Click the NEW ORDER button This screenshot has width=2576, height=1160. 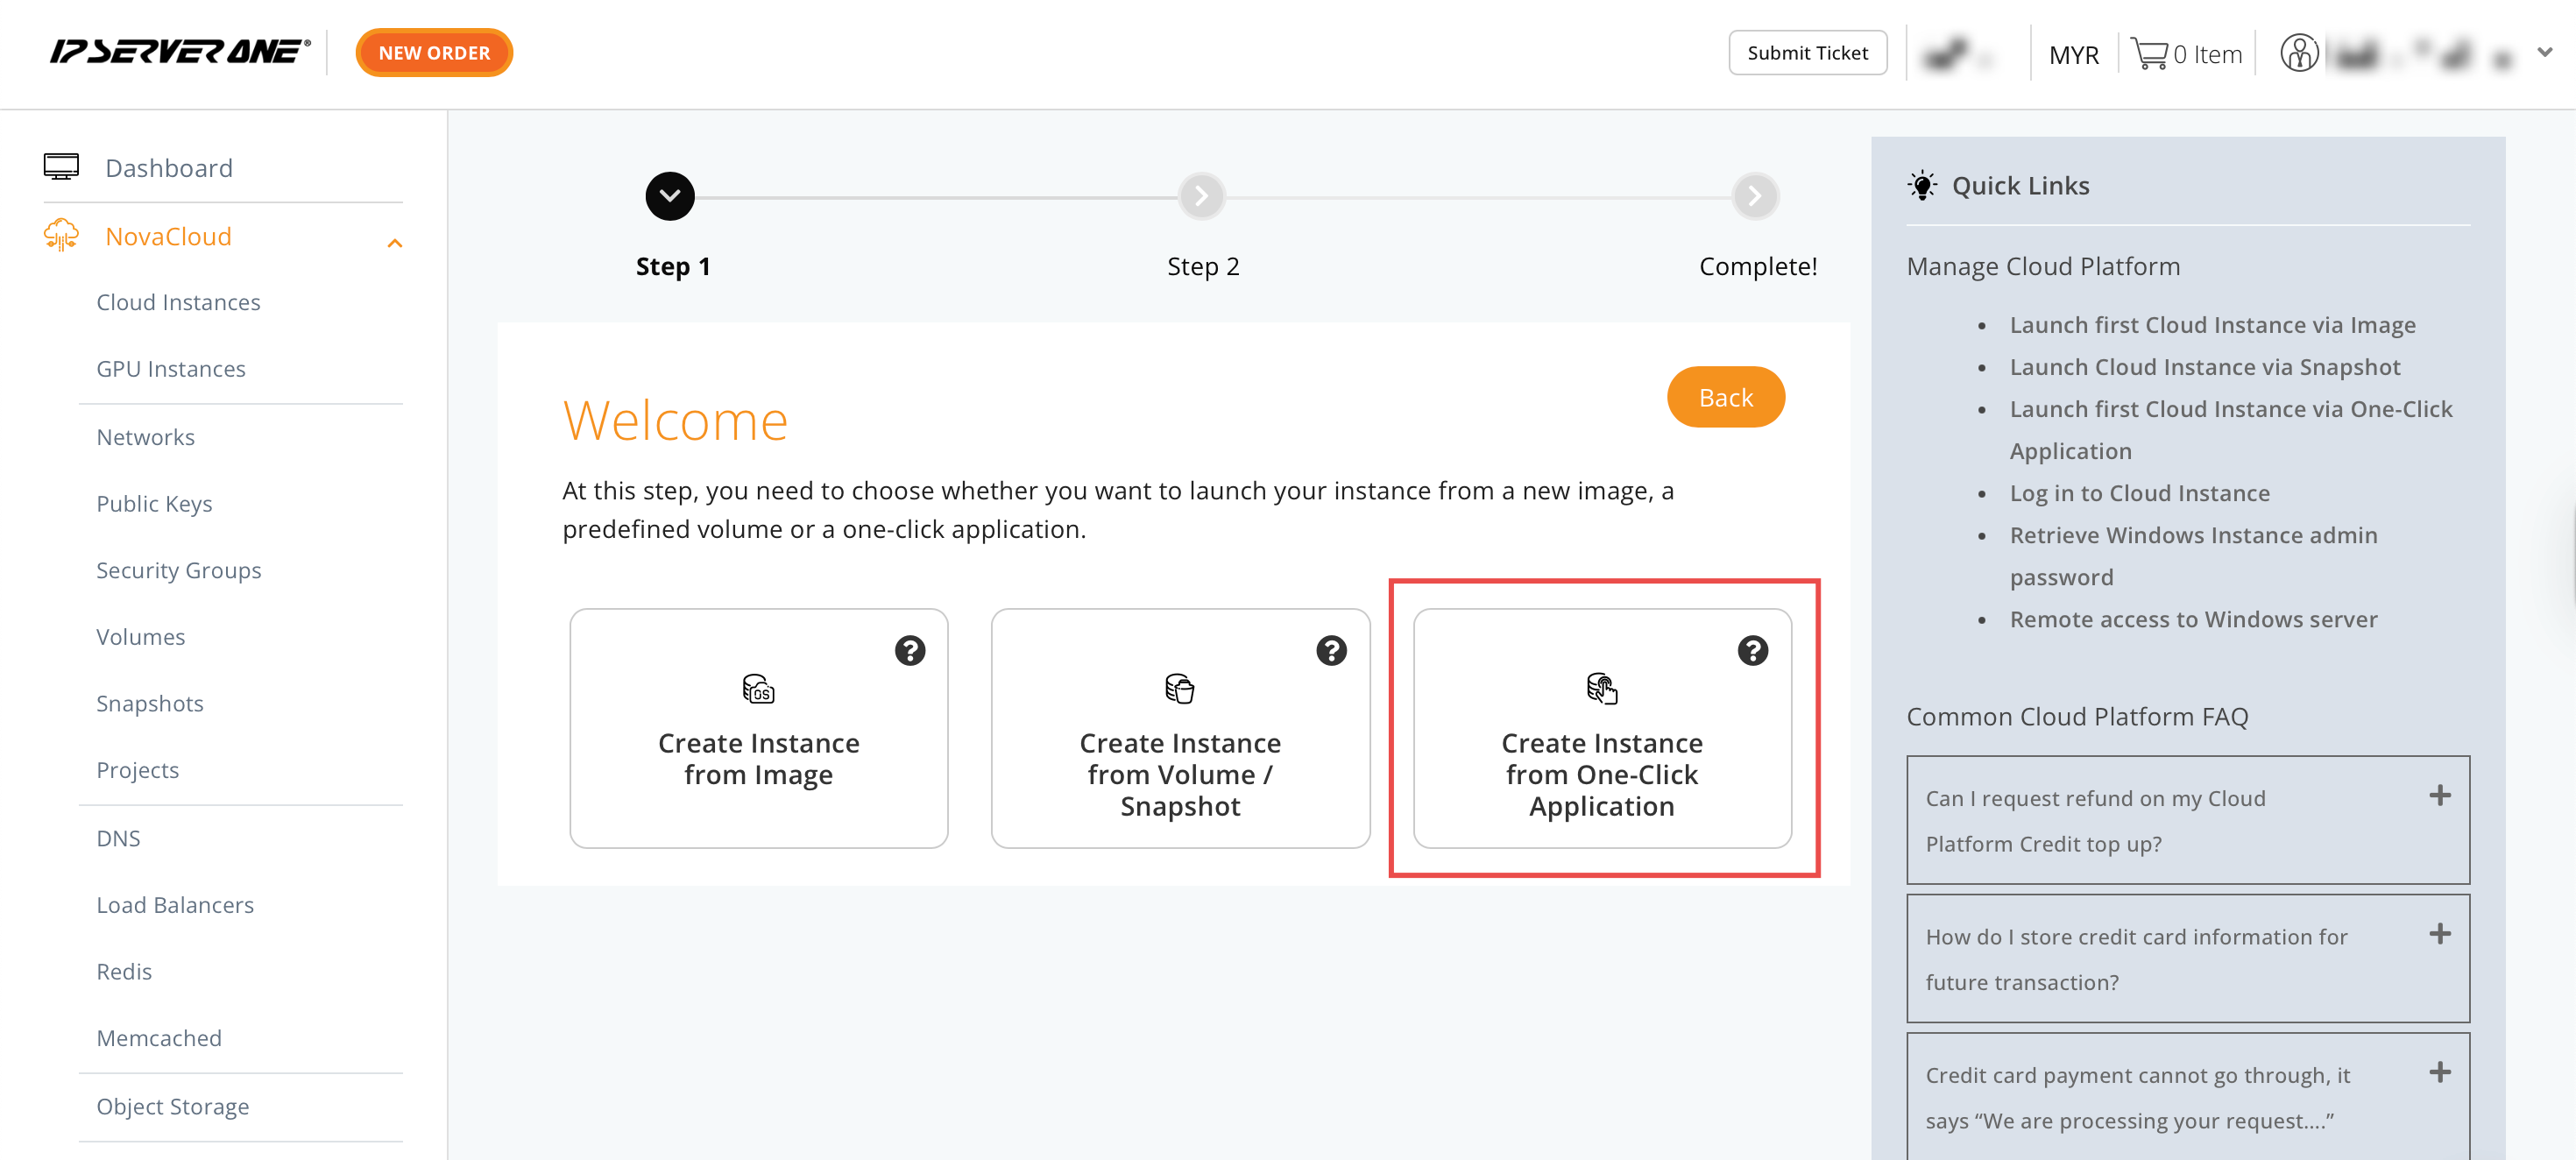pos(434,53)
